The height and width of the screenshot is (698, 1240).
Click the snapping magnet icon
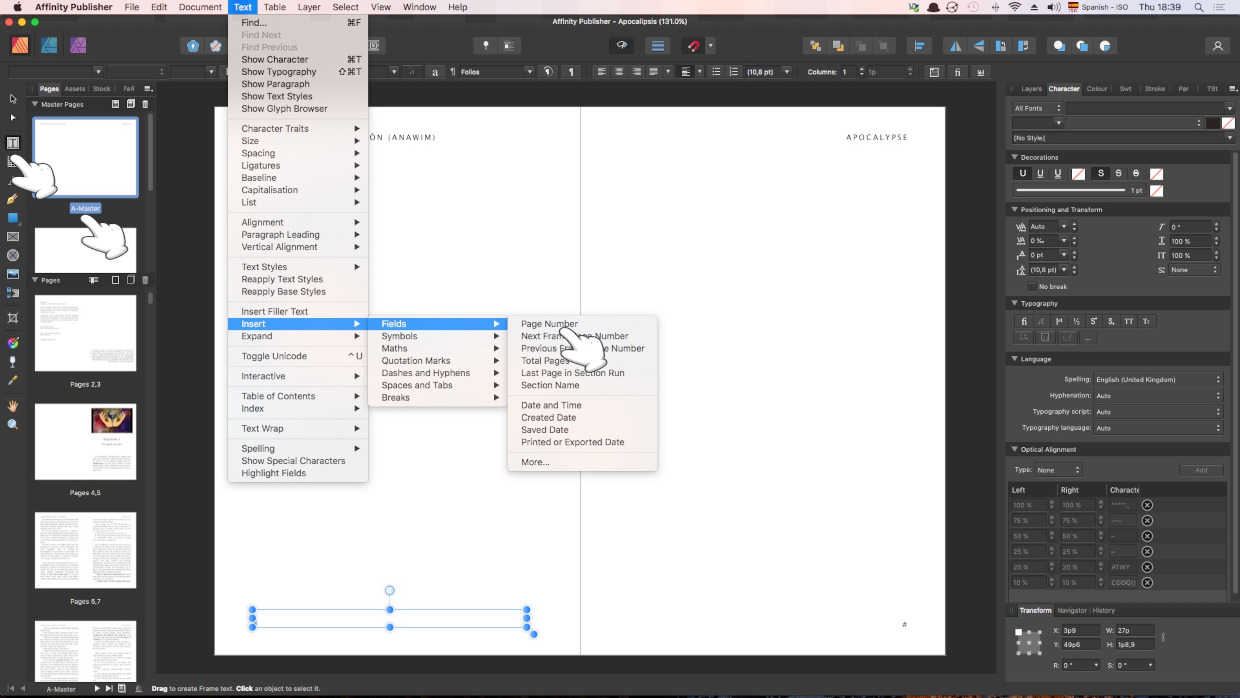click(x=692, y=46)
